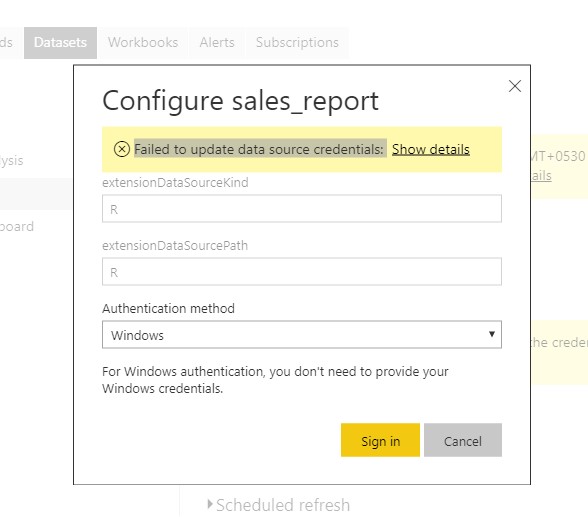The image size is (588, 517).
Task: Switch to the Datasets tab
Action: click(x=60, y=43)
